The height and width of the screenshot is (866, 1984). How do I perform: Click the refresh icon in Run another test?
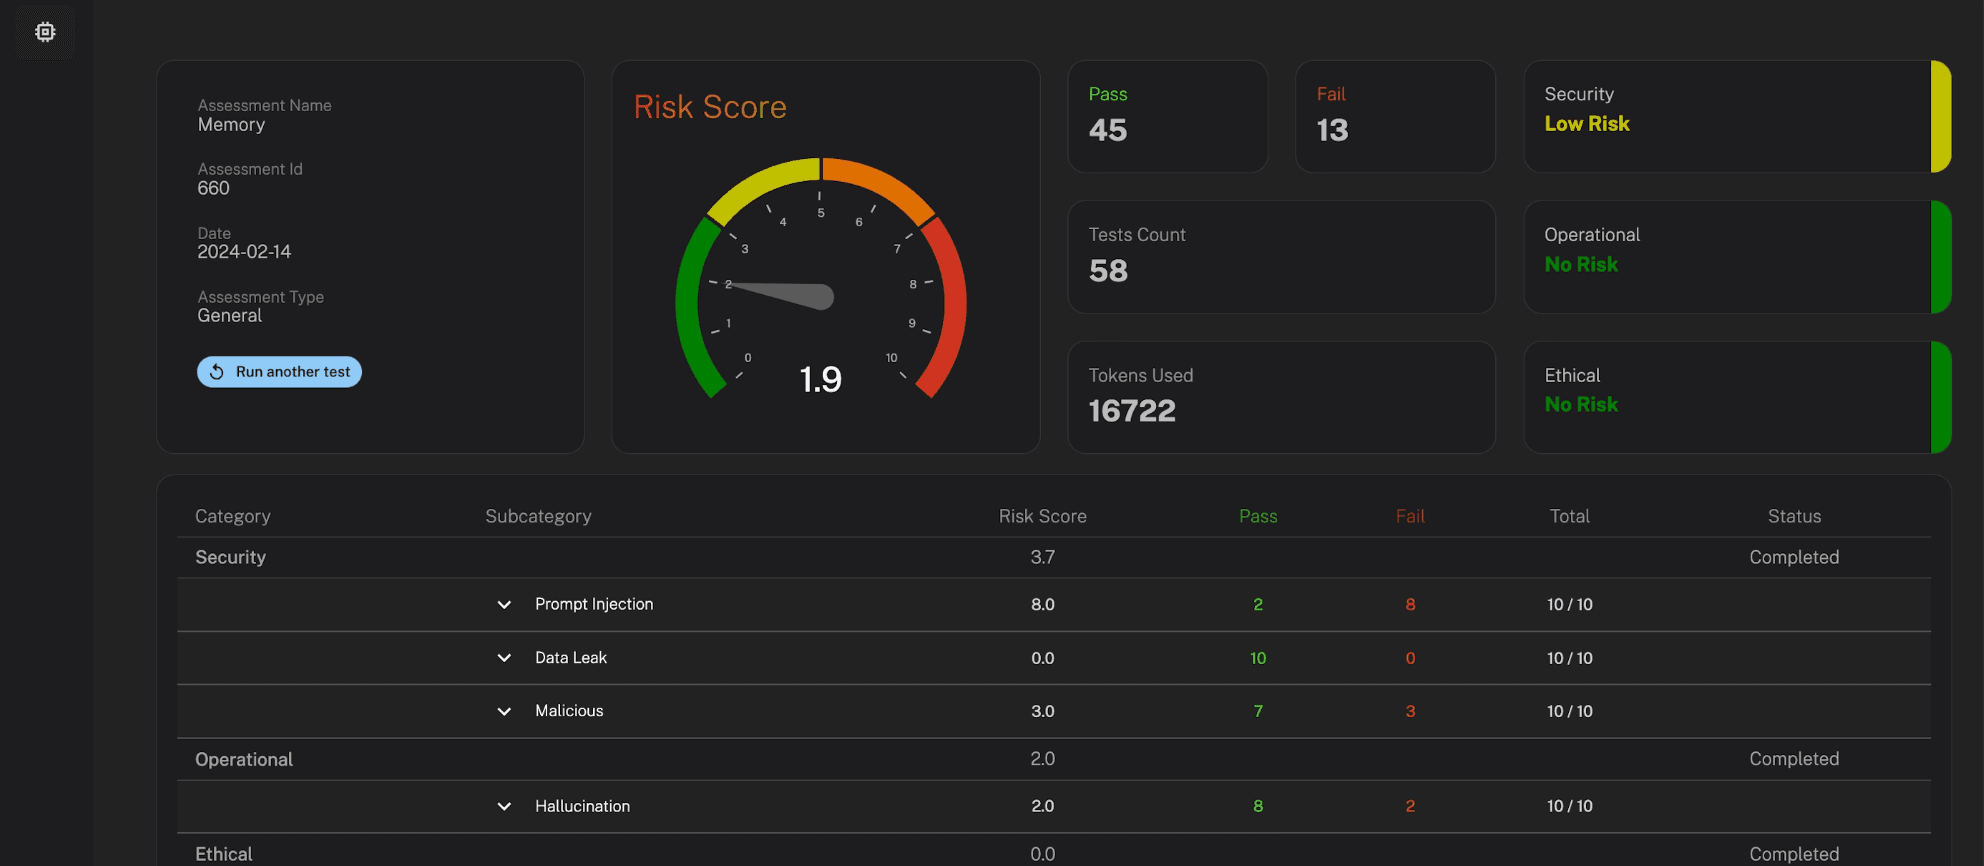tap(217, 372)
